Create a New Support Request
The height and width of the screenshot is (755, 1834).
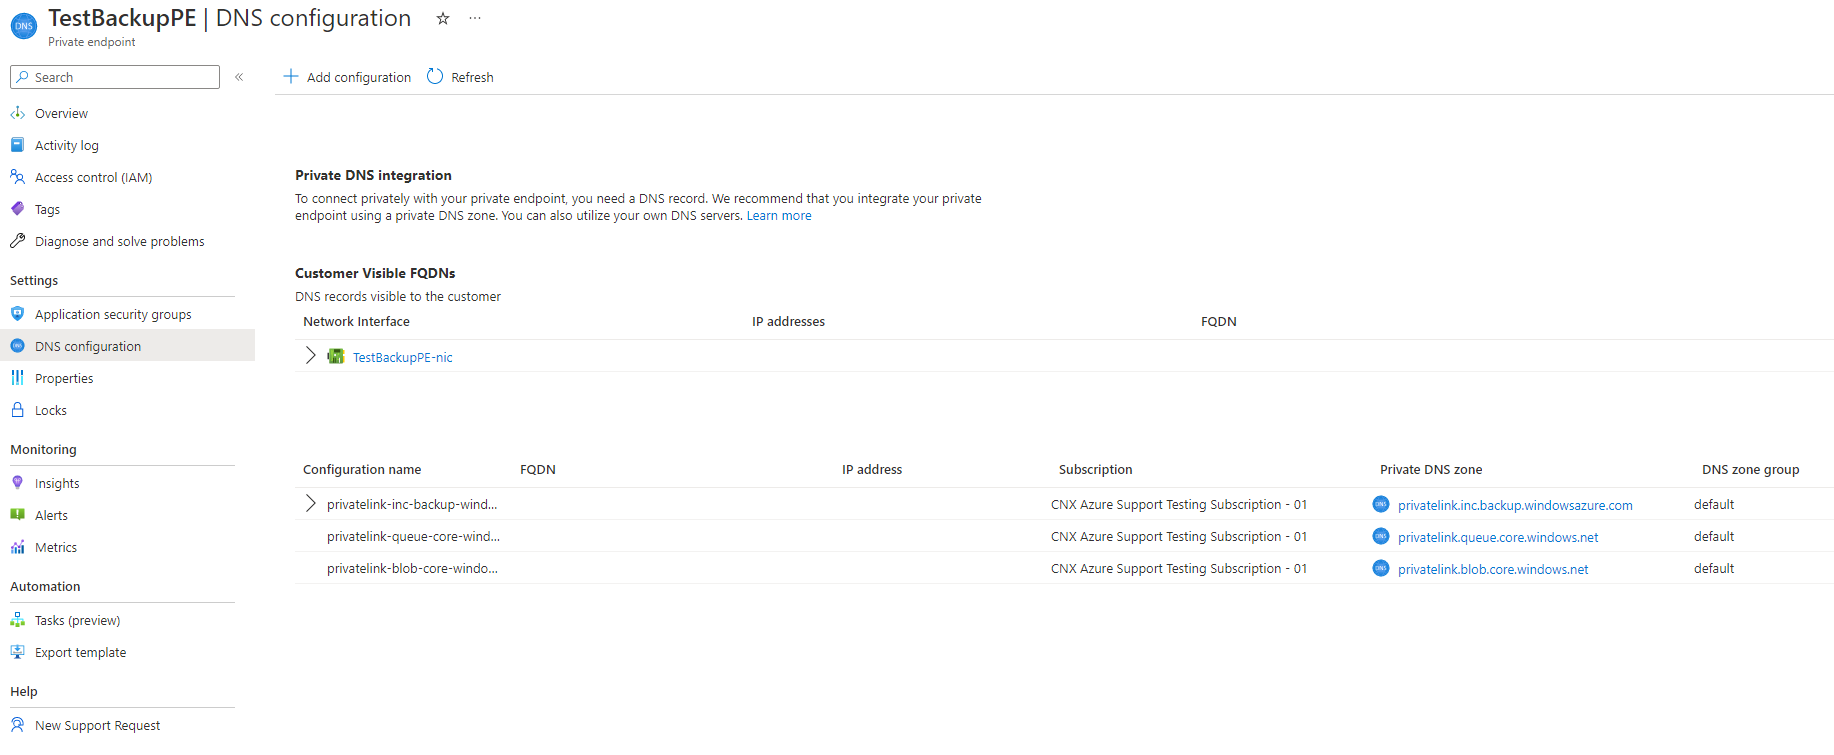[x=97, y=726]
